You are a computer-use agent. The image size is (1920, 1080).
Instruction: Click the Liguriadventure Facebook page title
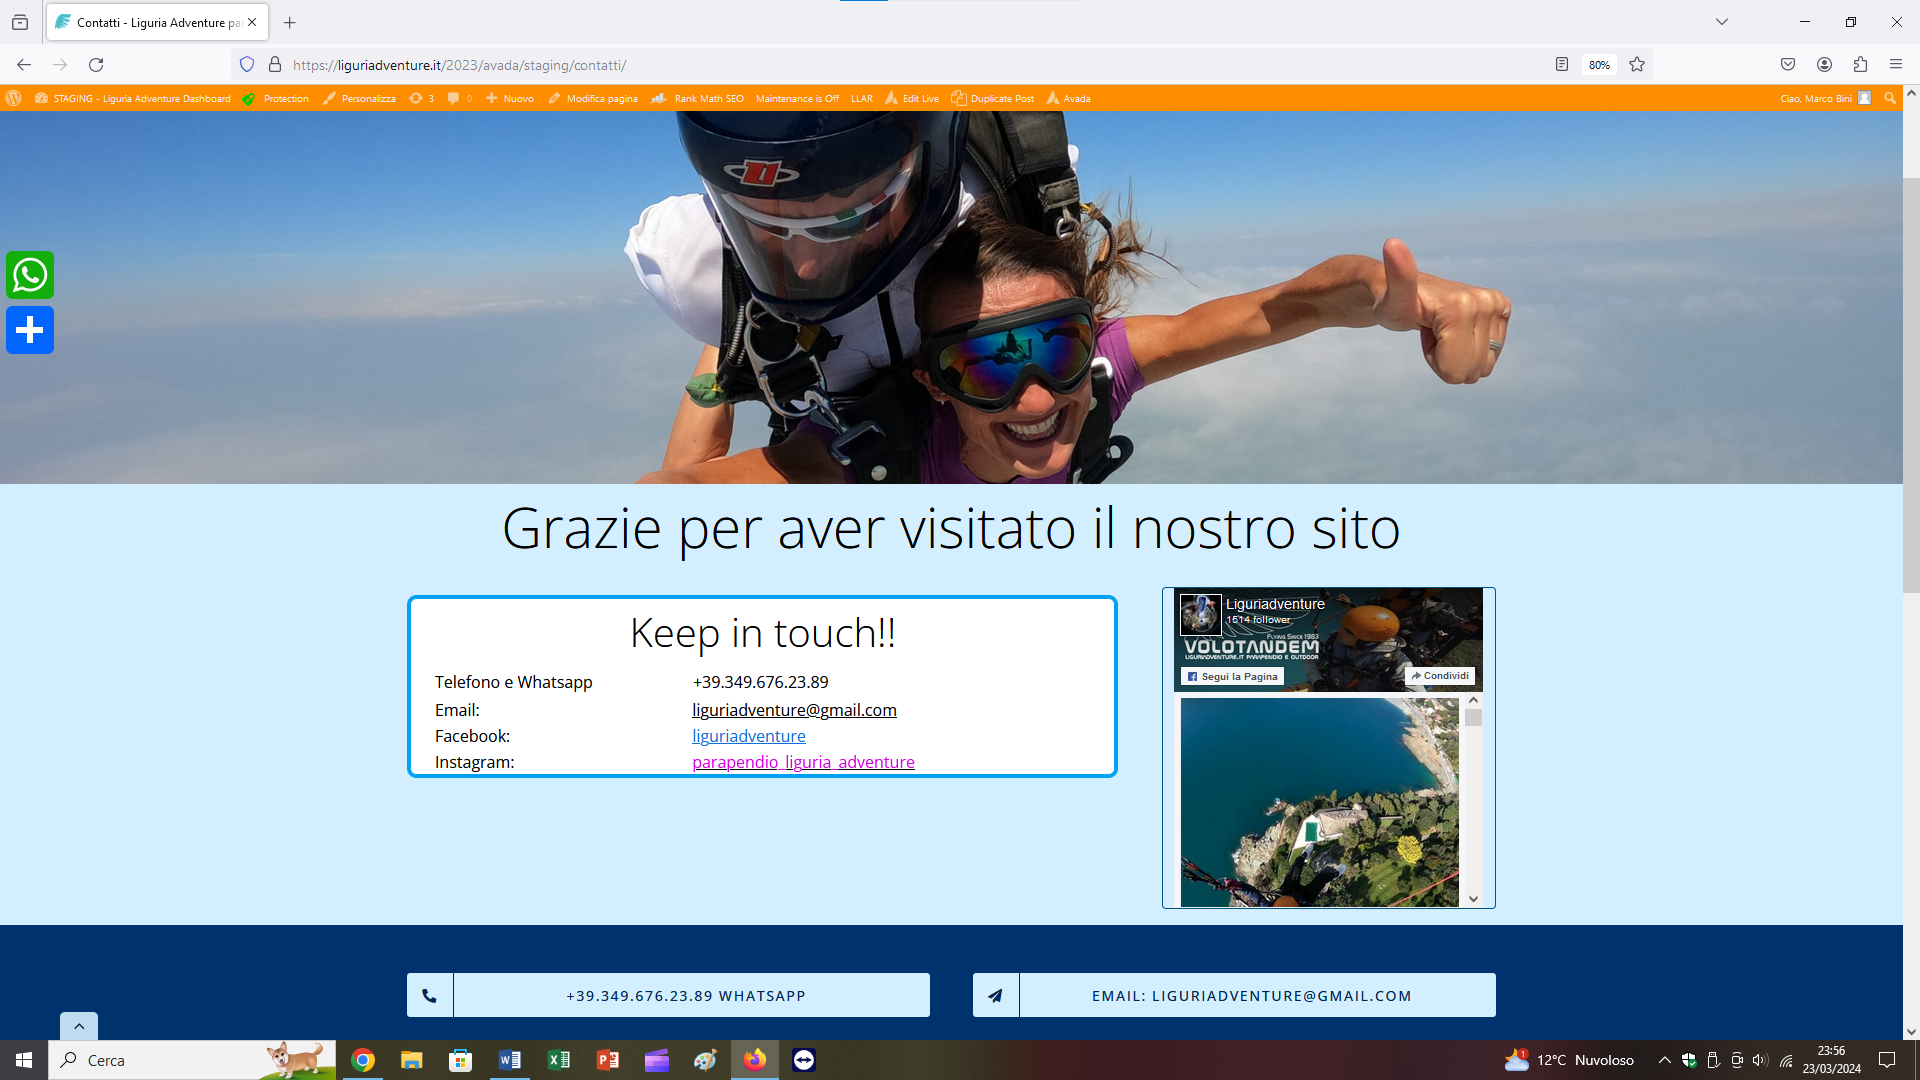(x=1275, y=604)
